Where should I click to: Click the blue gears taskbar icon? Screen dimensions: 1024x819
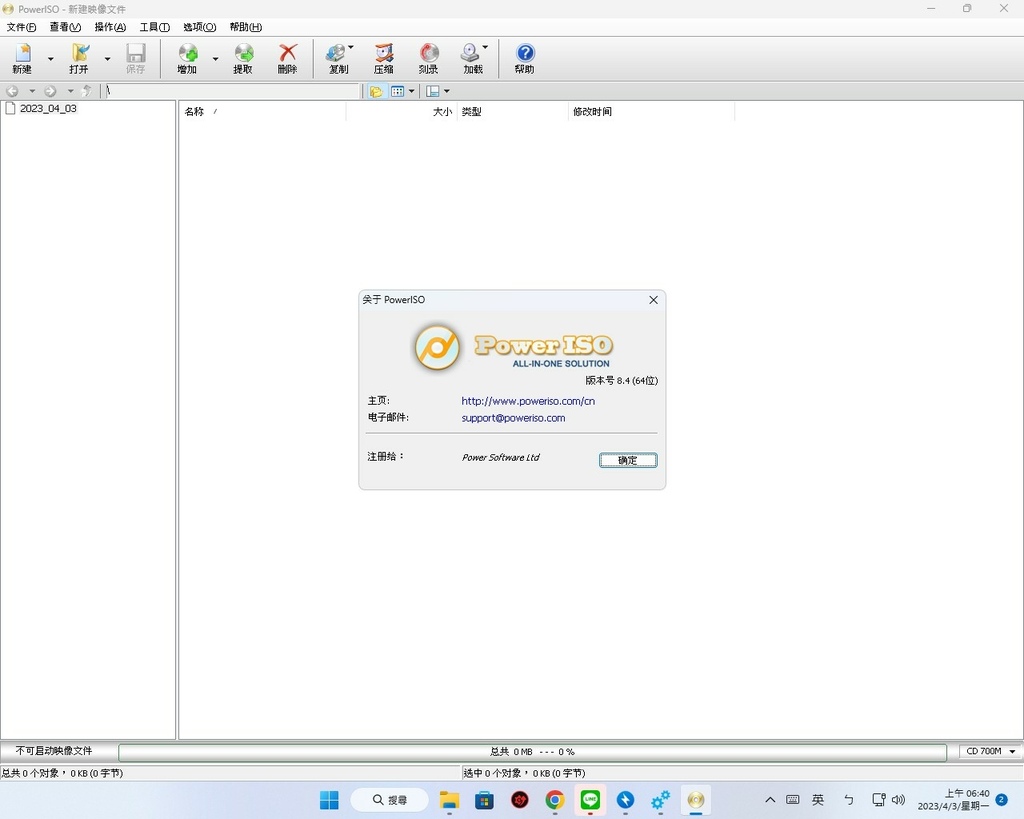coord(661,800)
